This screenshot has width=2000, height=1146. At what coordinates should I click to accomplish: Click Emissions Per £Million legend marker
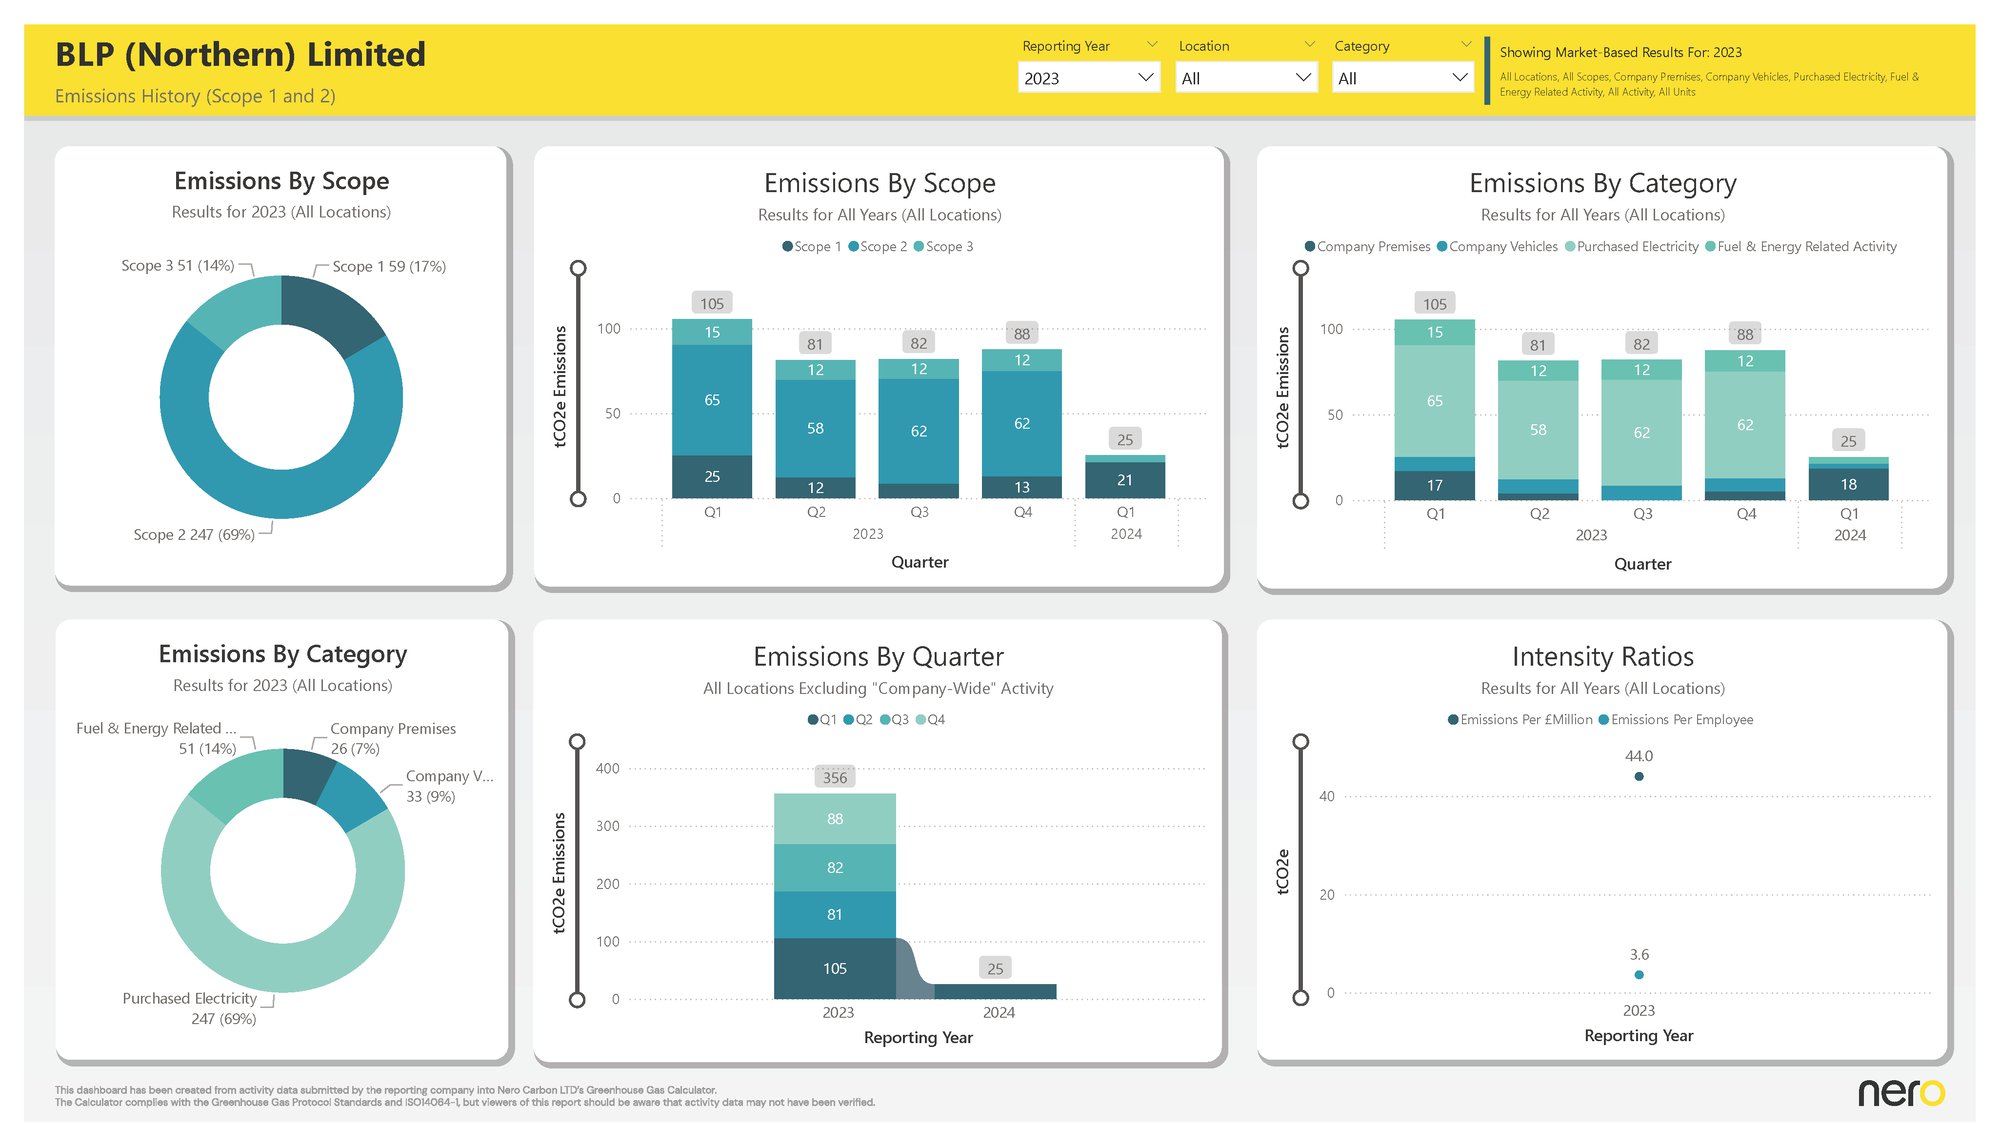(1453, 720)
